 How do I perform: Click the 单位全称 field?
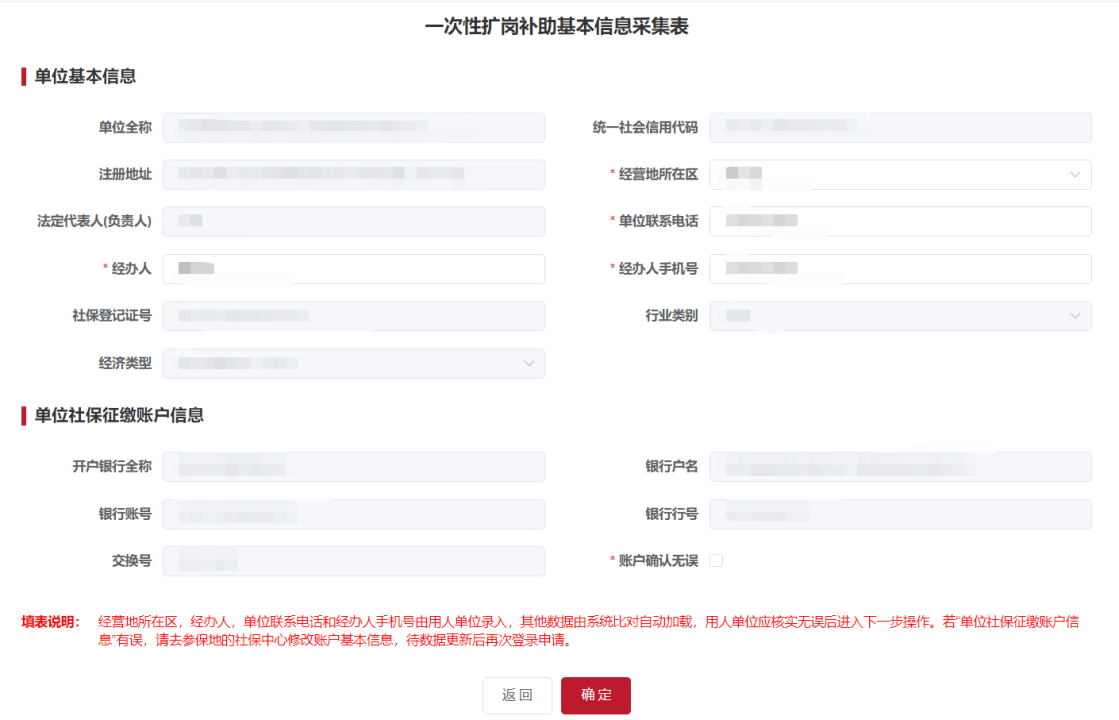pyautogui.click(x=353, y=127)
